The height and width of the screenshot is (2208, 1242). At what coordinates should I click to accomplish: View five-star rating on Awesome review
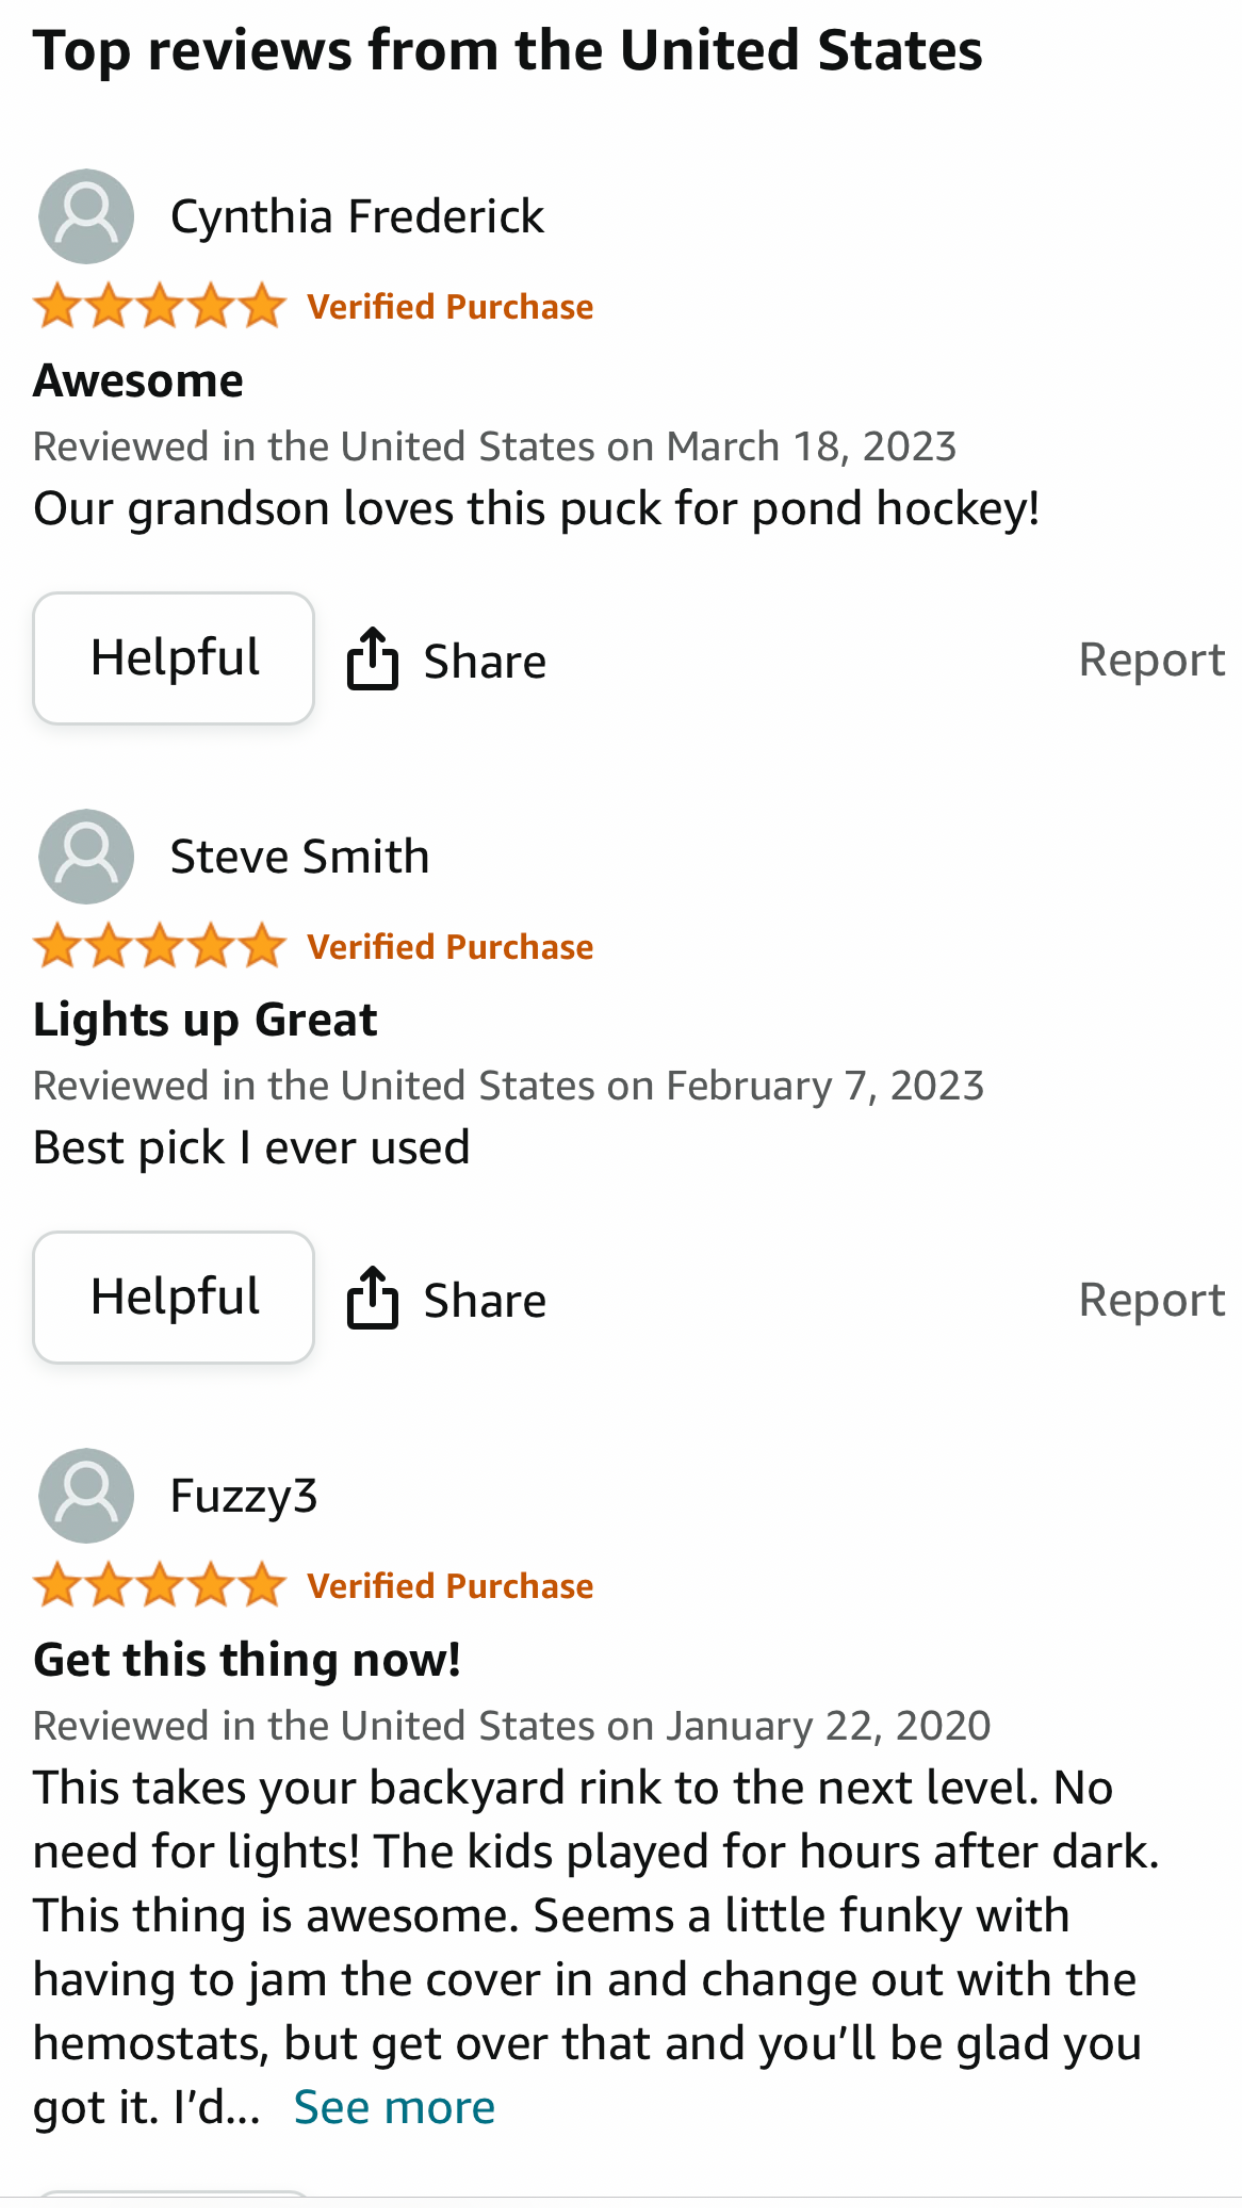pyautogui.click(x=160, y=306)
